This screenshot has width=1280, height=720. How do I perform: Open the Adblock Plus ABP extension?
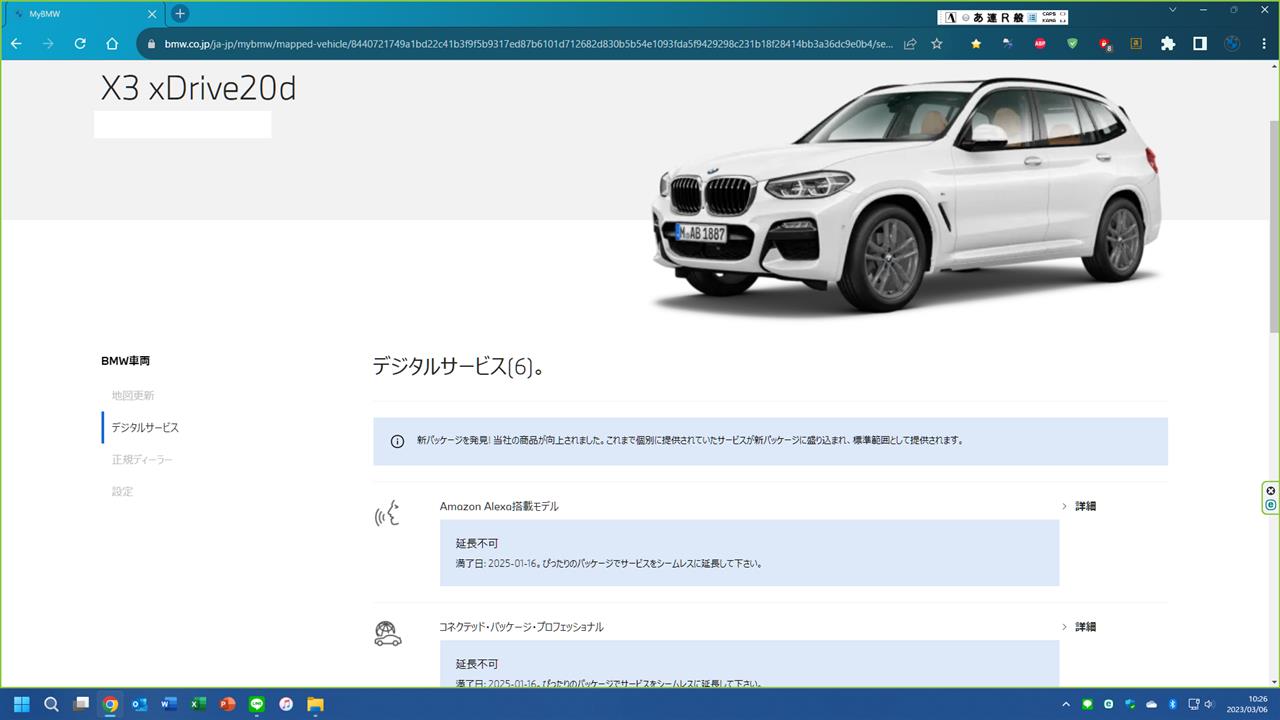(1040, 44)
